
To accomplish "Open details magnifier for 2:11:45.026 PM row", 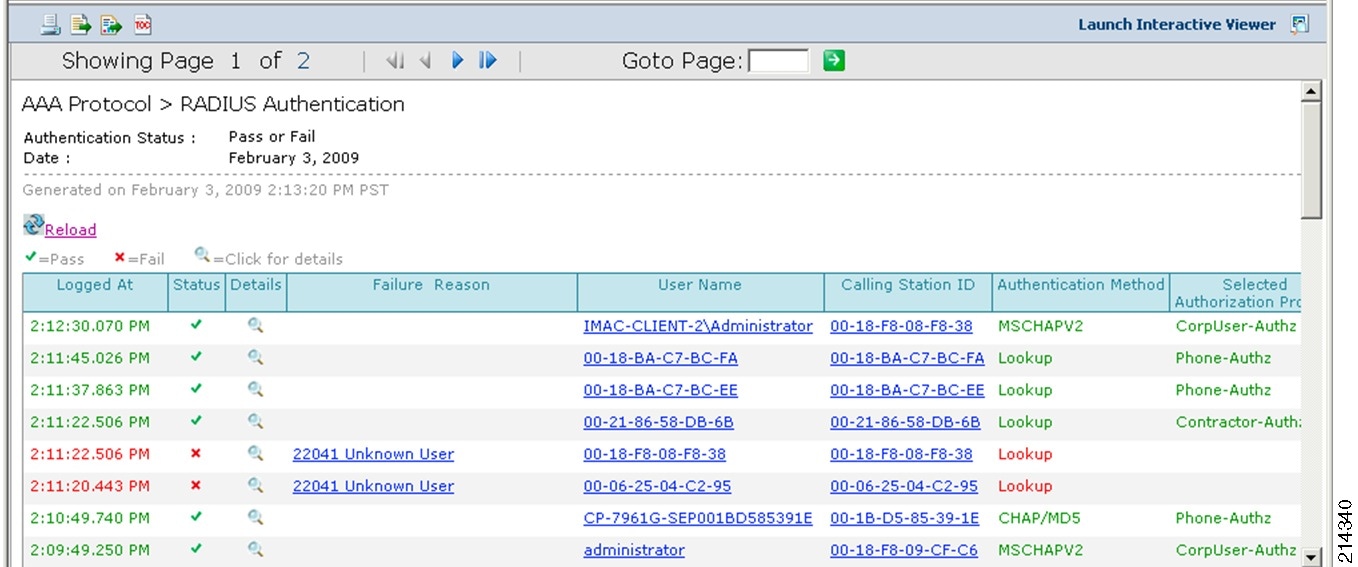I will pos(255,357).
